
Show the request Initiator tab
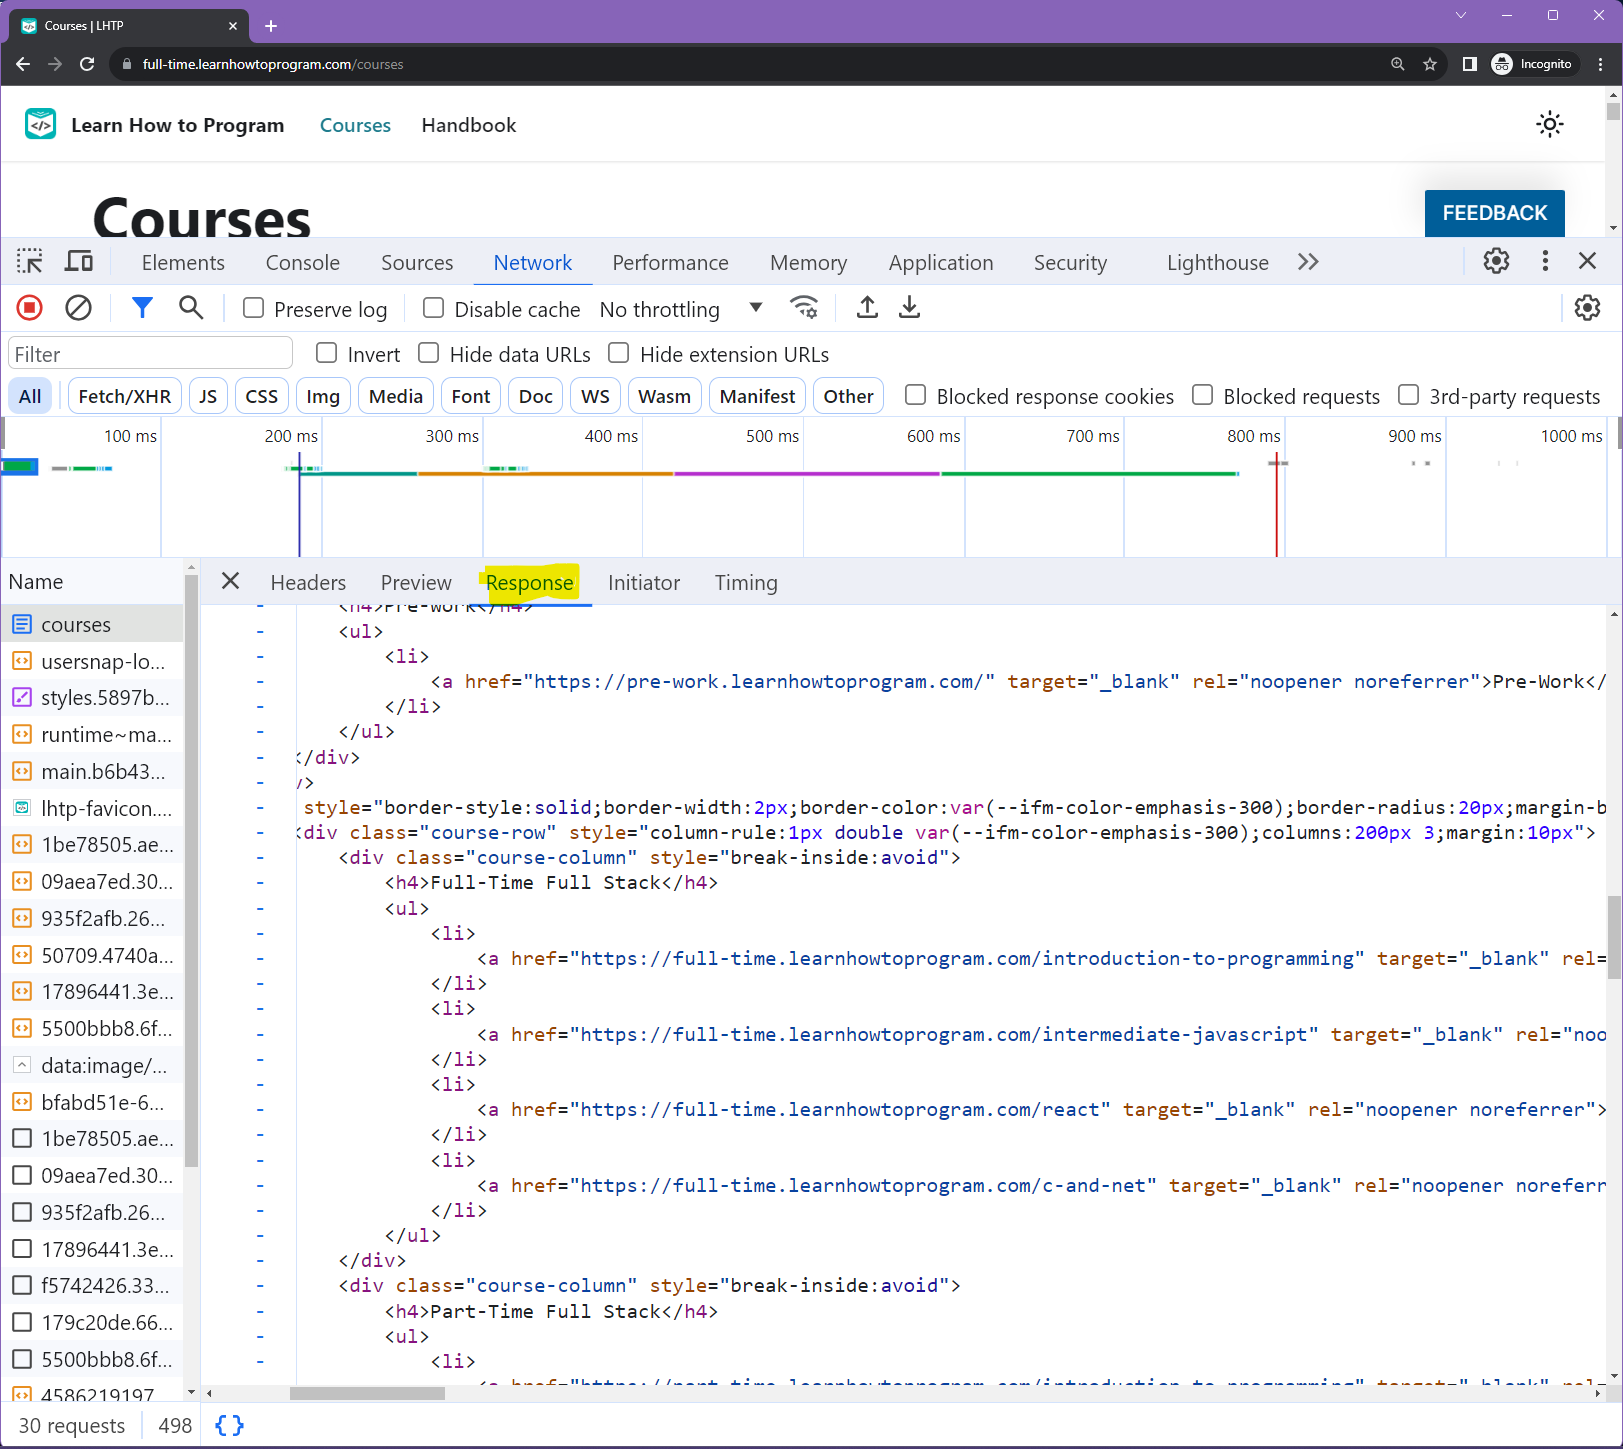pyautogui.click(x=644, y=582)
